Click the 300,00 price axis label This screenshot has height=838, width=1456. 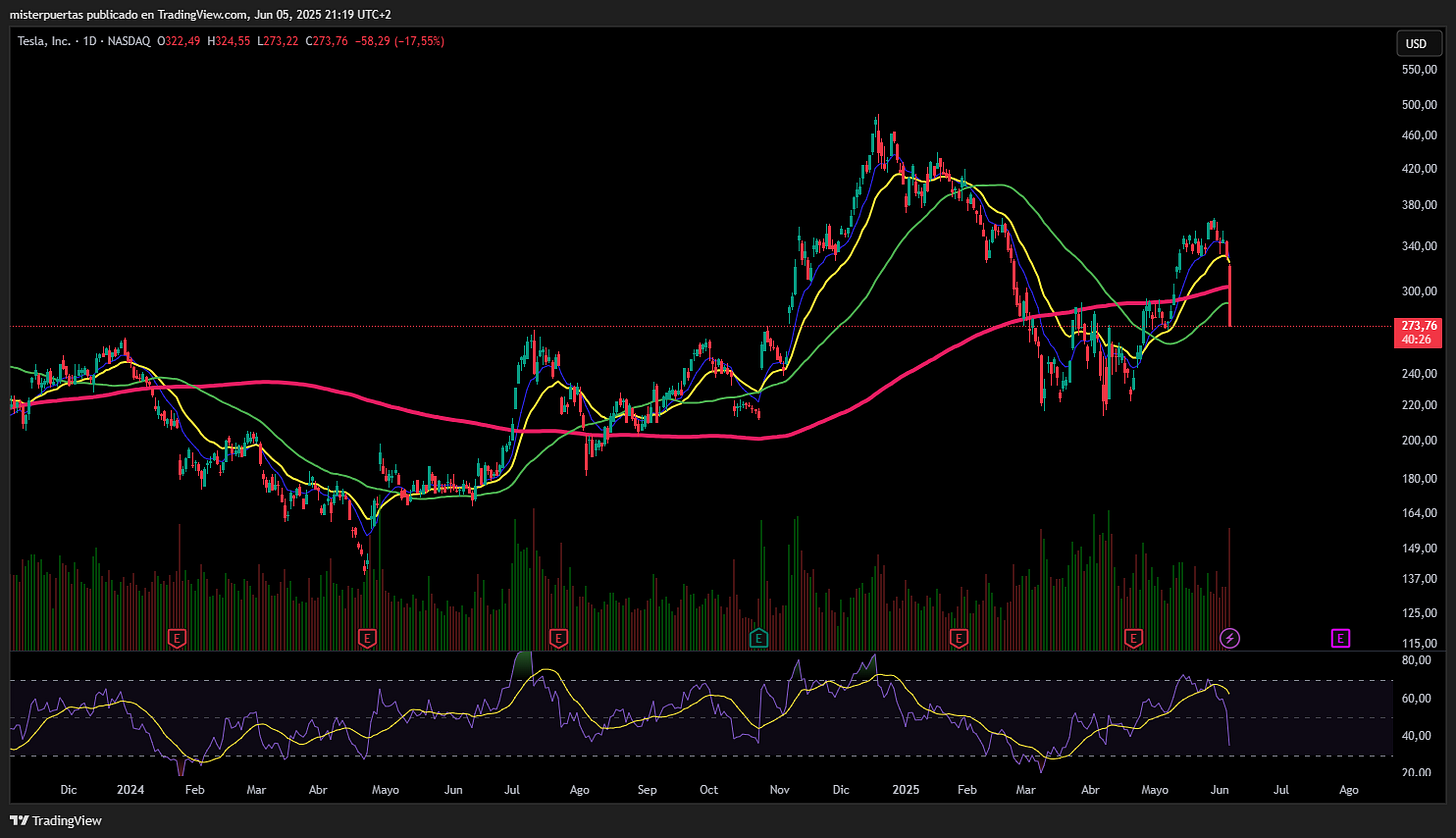(1420, 291)
